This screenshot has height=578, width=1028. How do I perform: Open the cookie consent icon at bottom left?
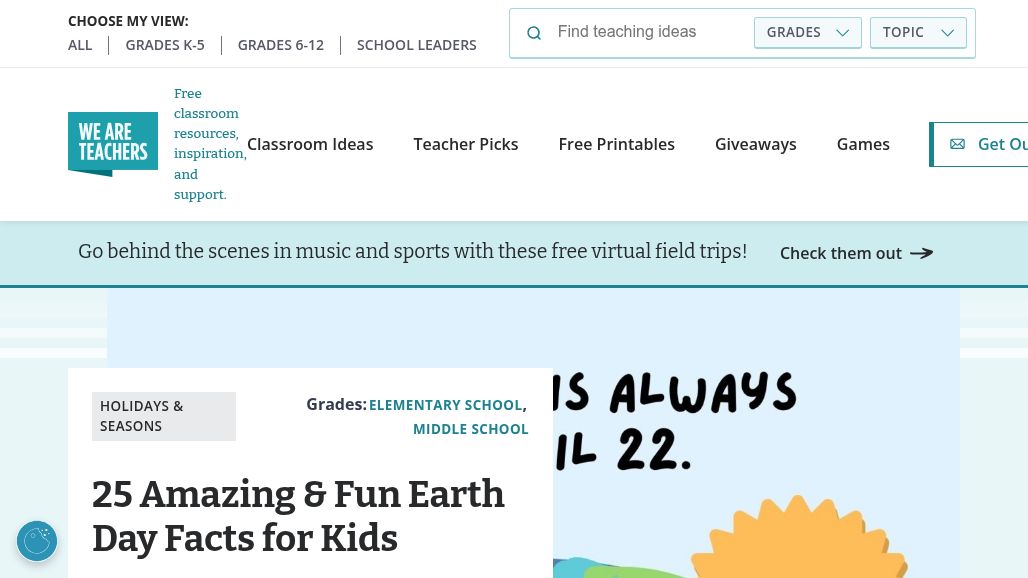37,541
